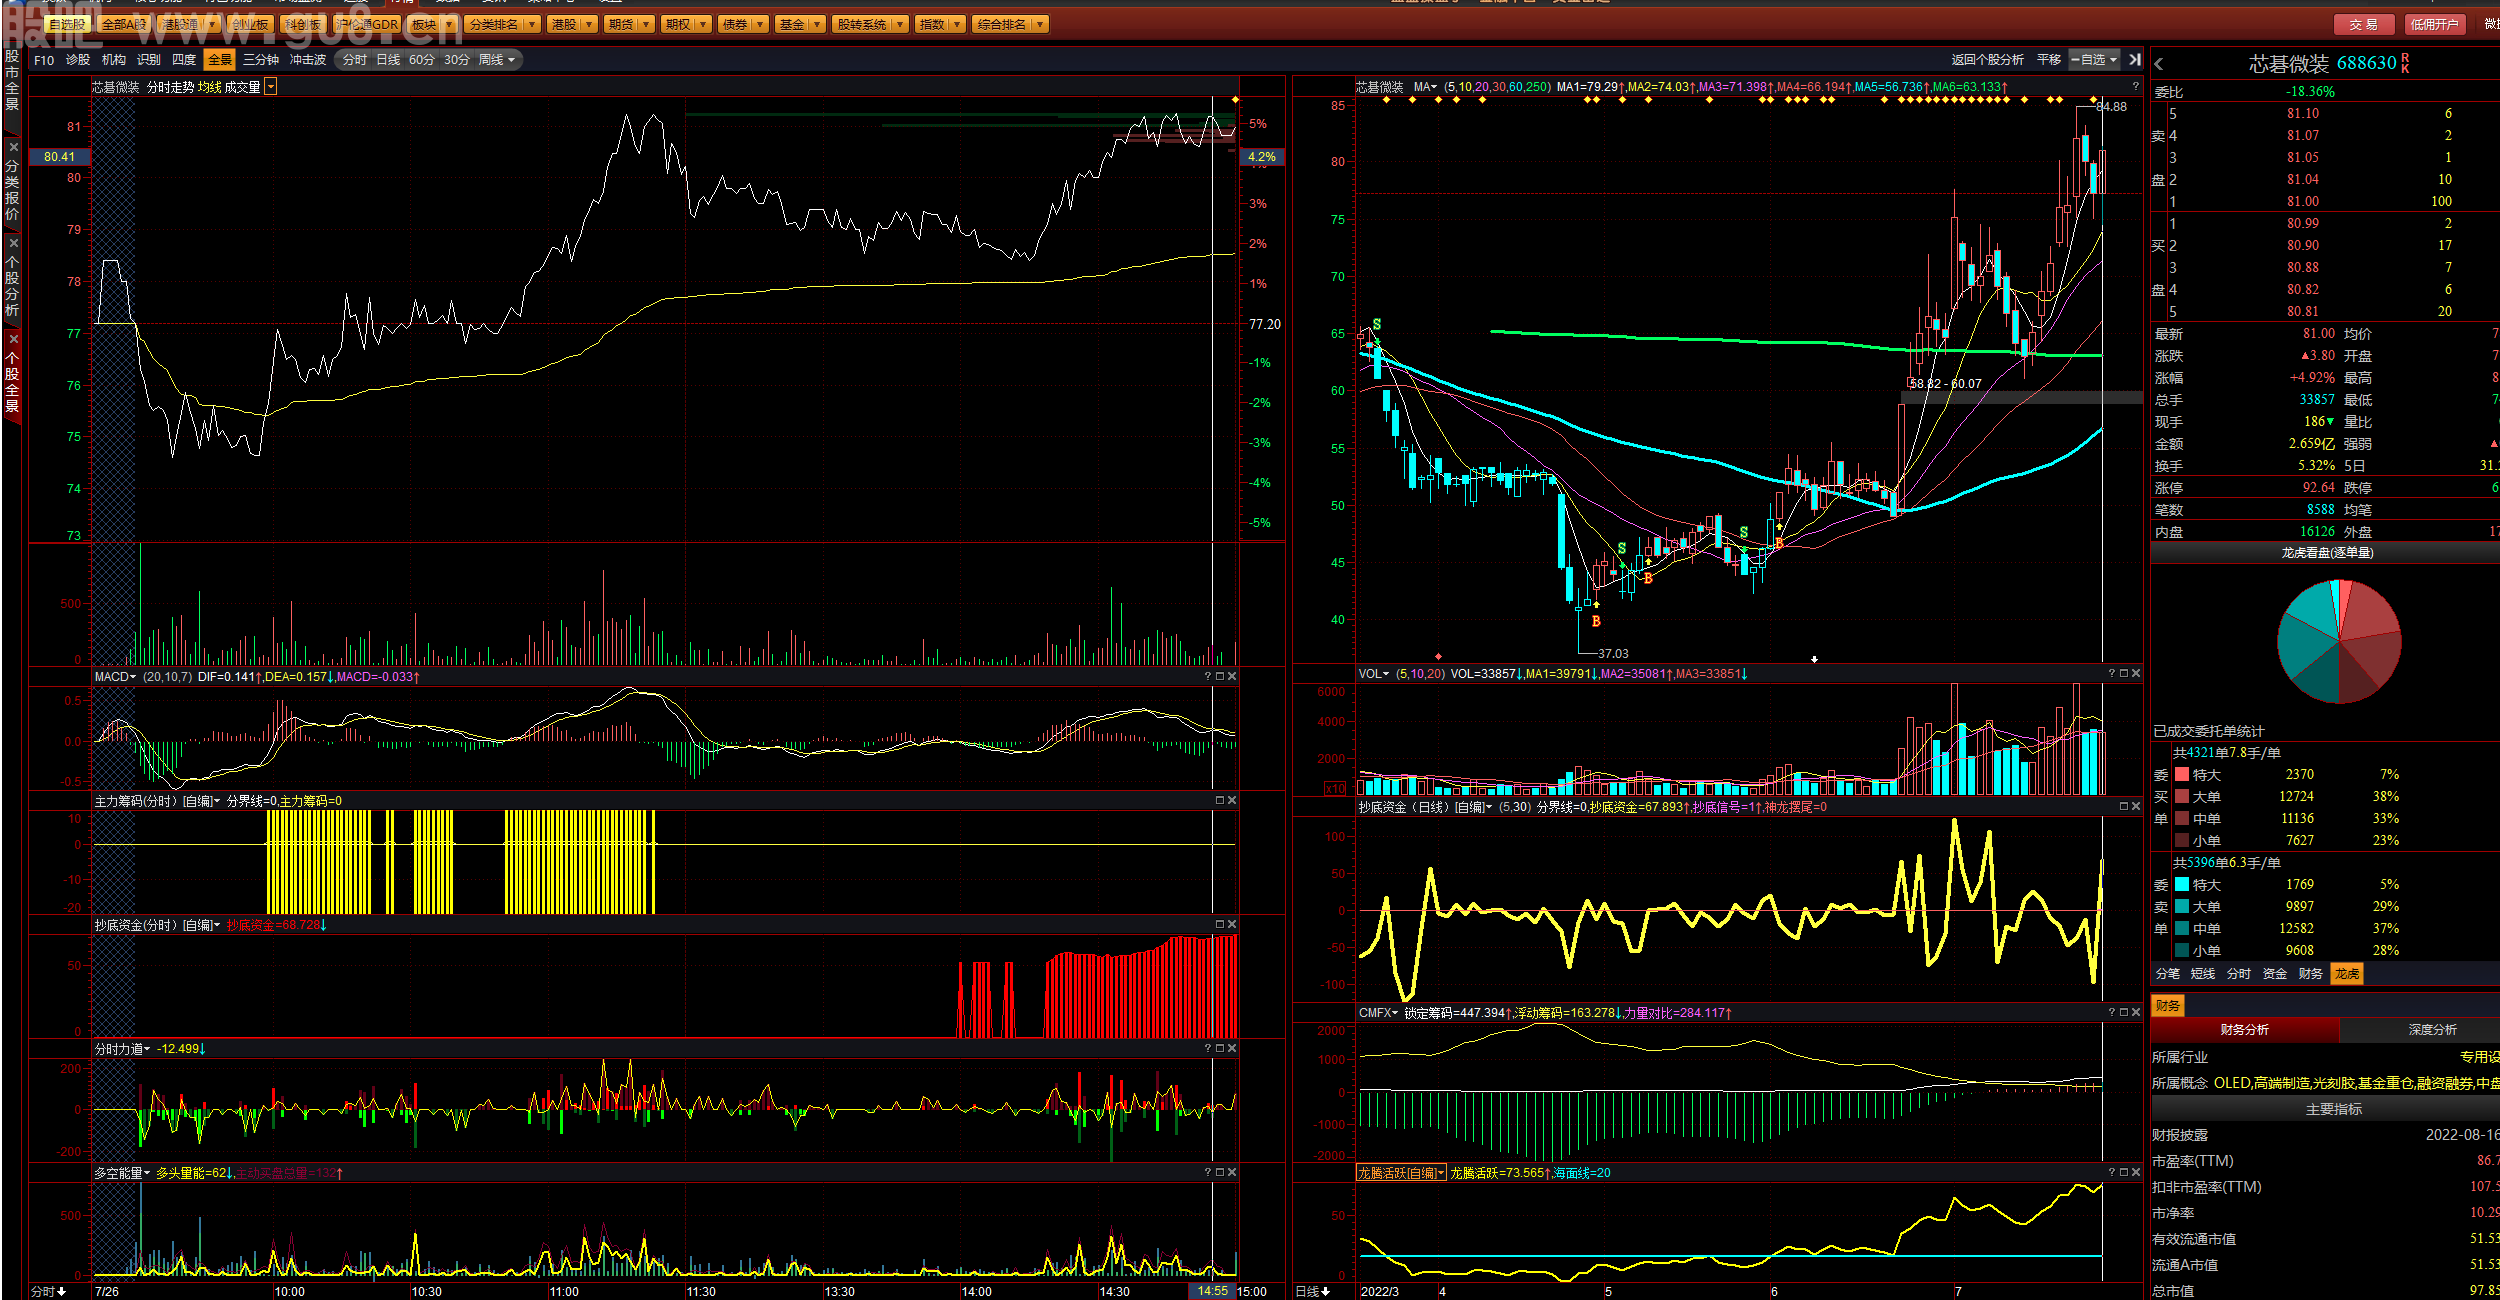This screenshot has width=2500, height=1300.
Task: Maximize the VOL indicator panel
Action: (2124, 673)
